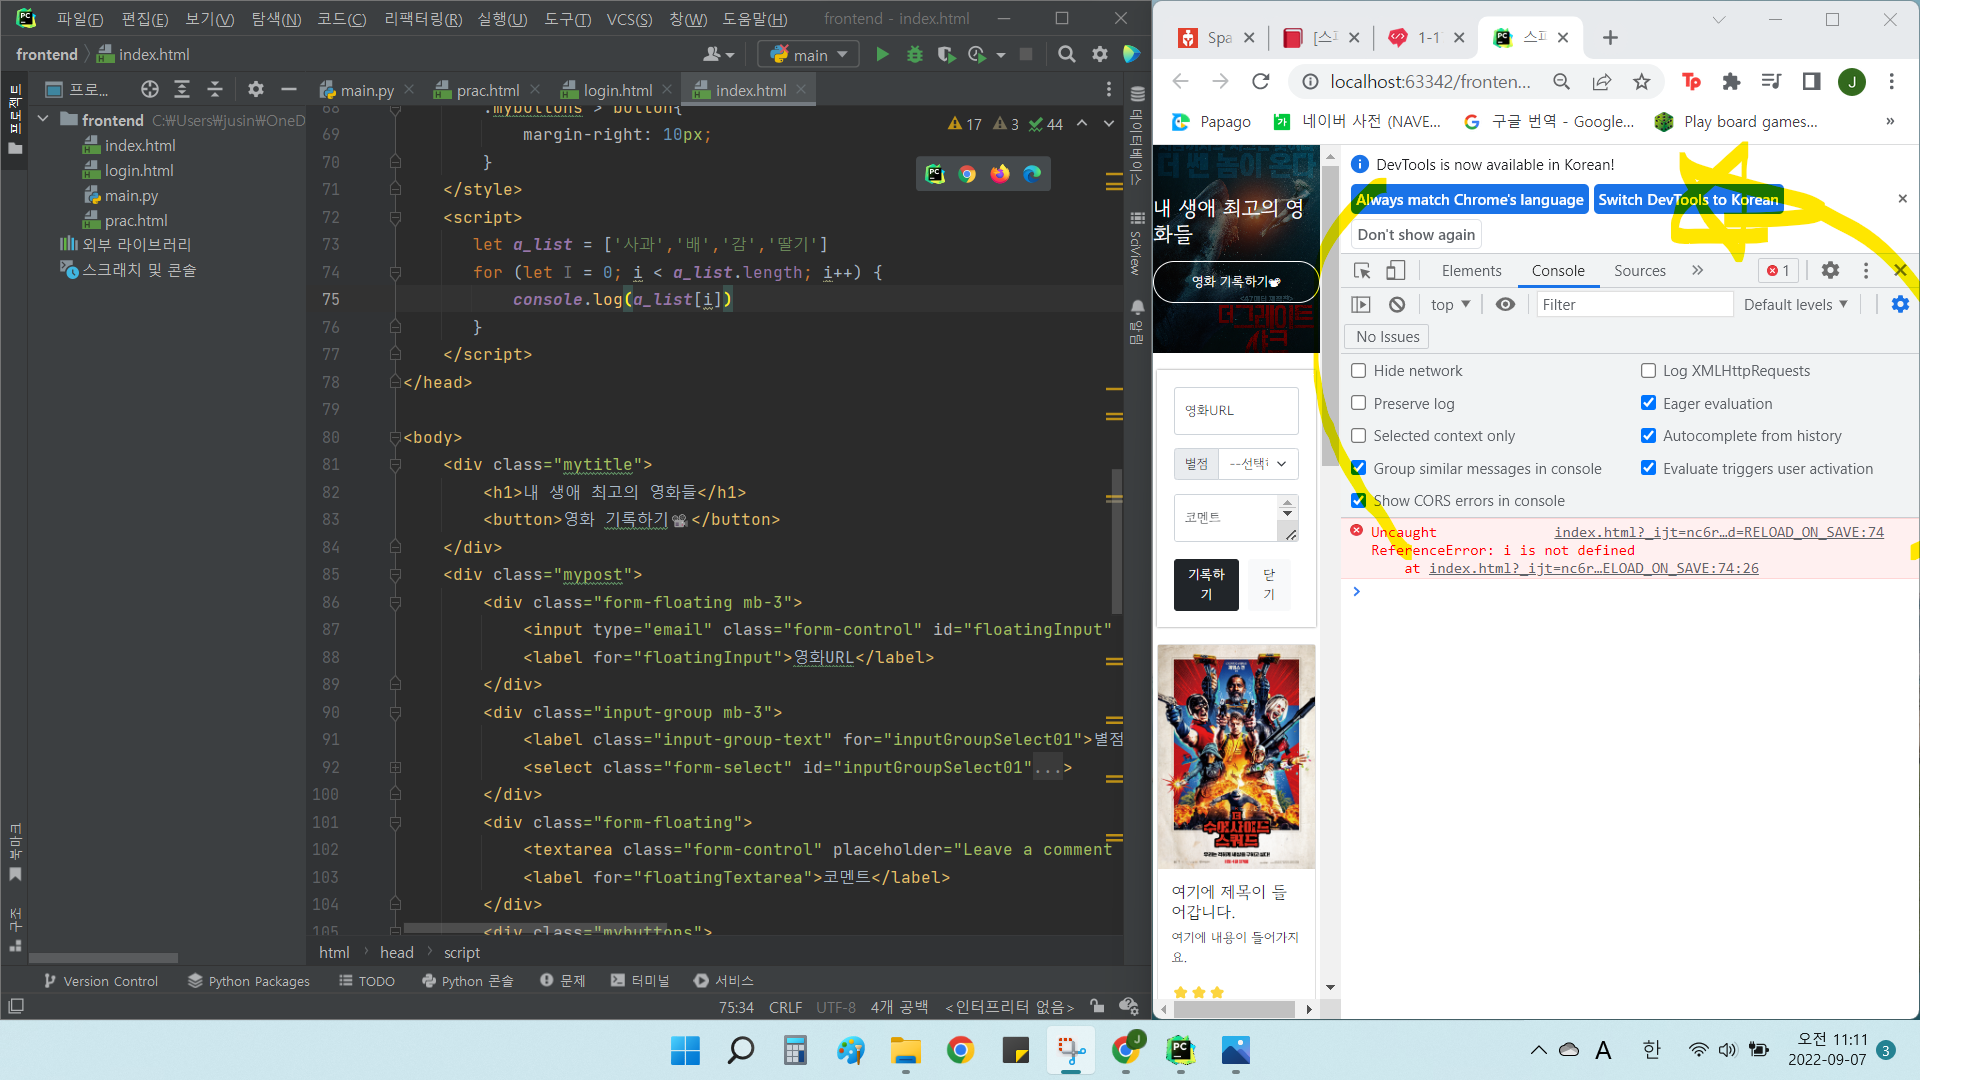Enable Preserve log checkbox
The image size is (1974, 1080).
click(1359, 403)
